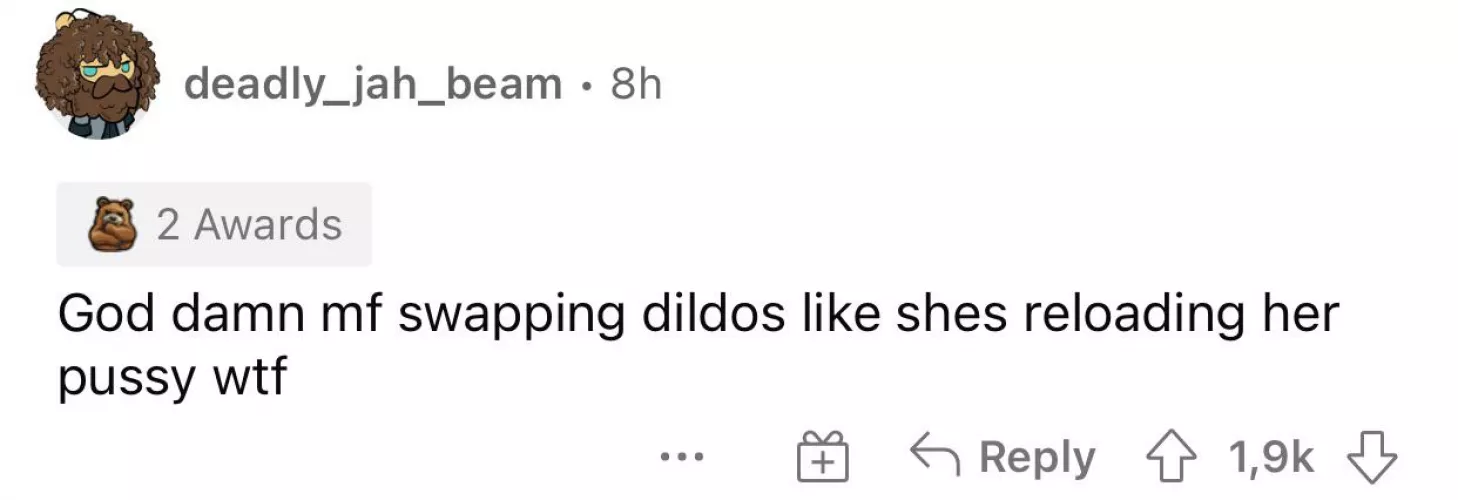Downvote the deadly_jah_beam comment
1458x500 pixels.
click(x=1372, y=459)
